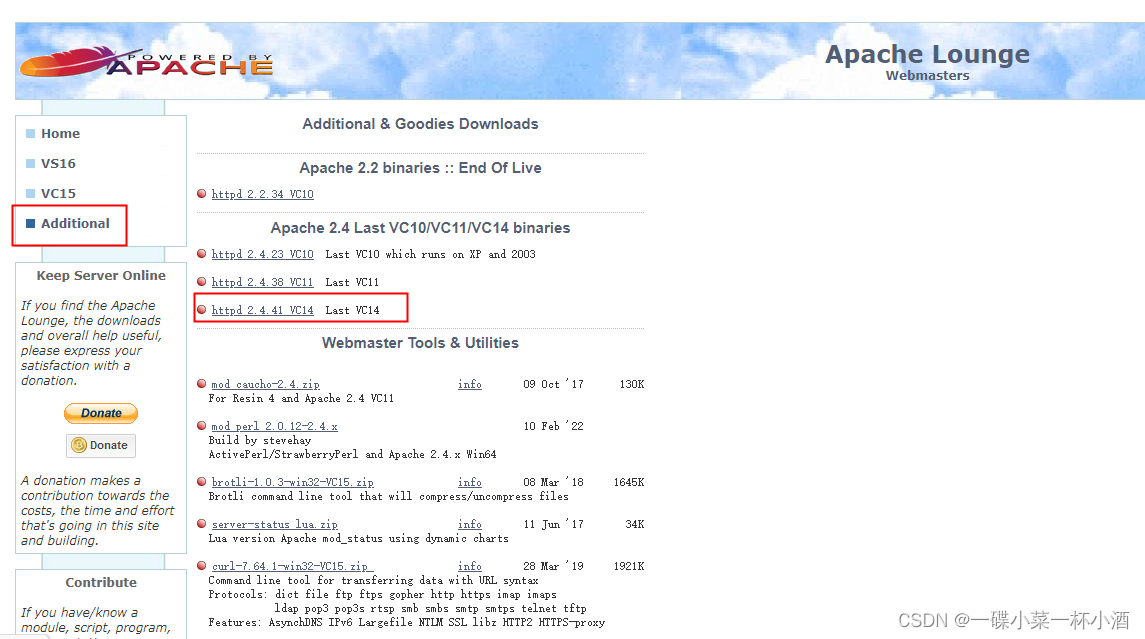Open the info link for mod_caucho-2.4.zip
The image size is (1145, 639).
(470, 383)
